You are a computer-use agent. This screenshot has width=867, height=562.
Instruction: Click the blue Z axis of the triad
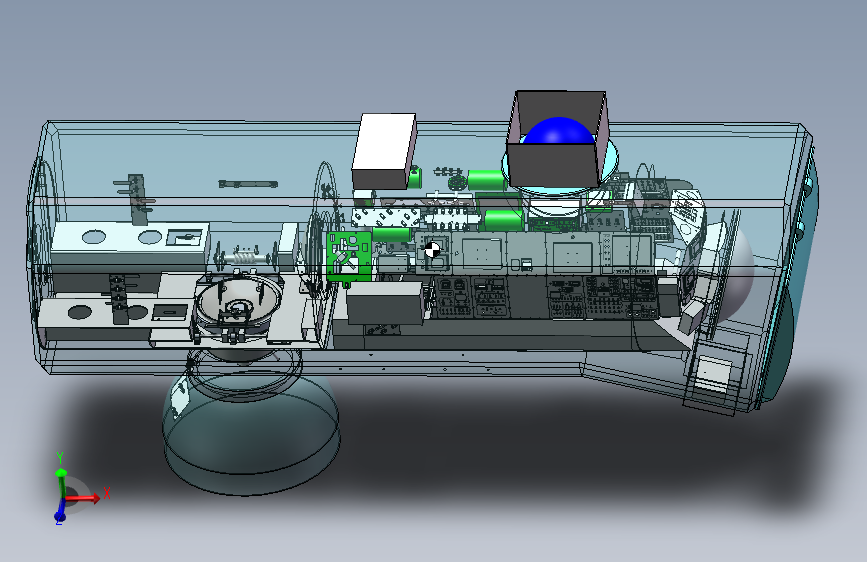(x=60, y=512)
